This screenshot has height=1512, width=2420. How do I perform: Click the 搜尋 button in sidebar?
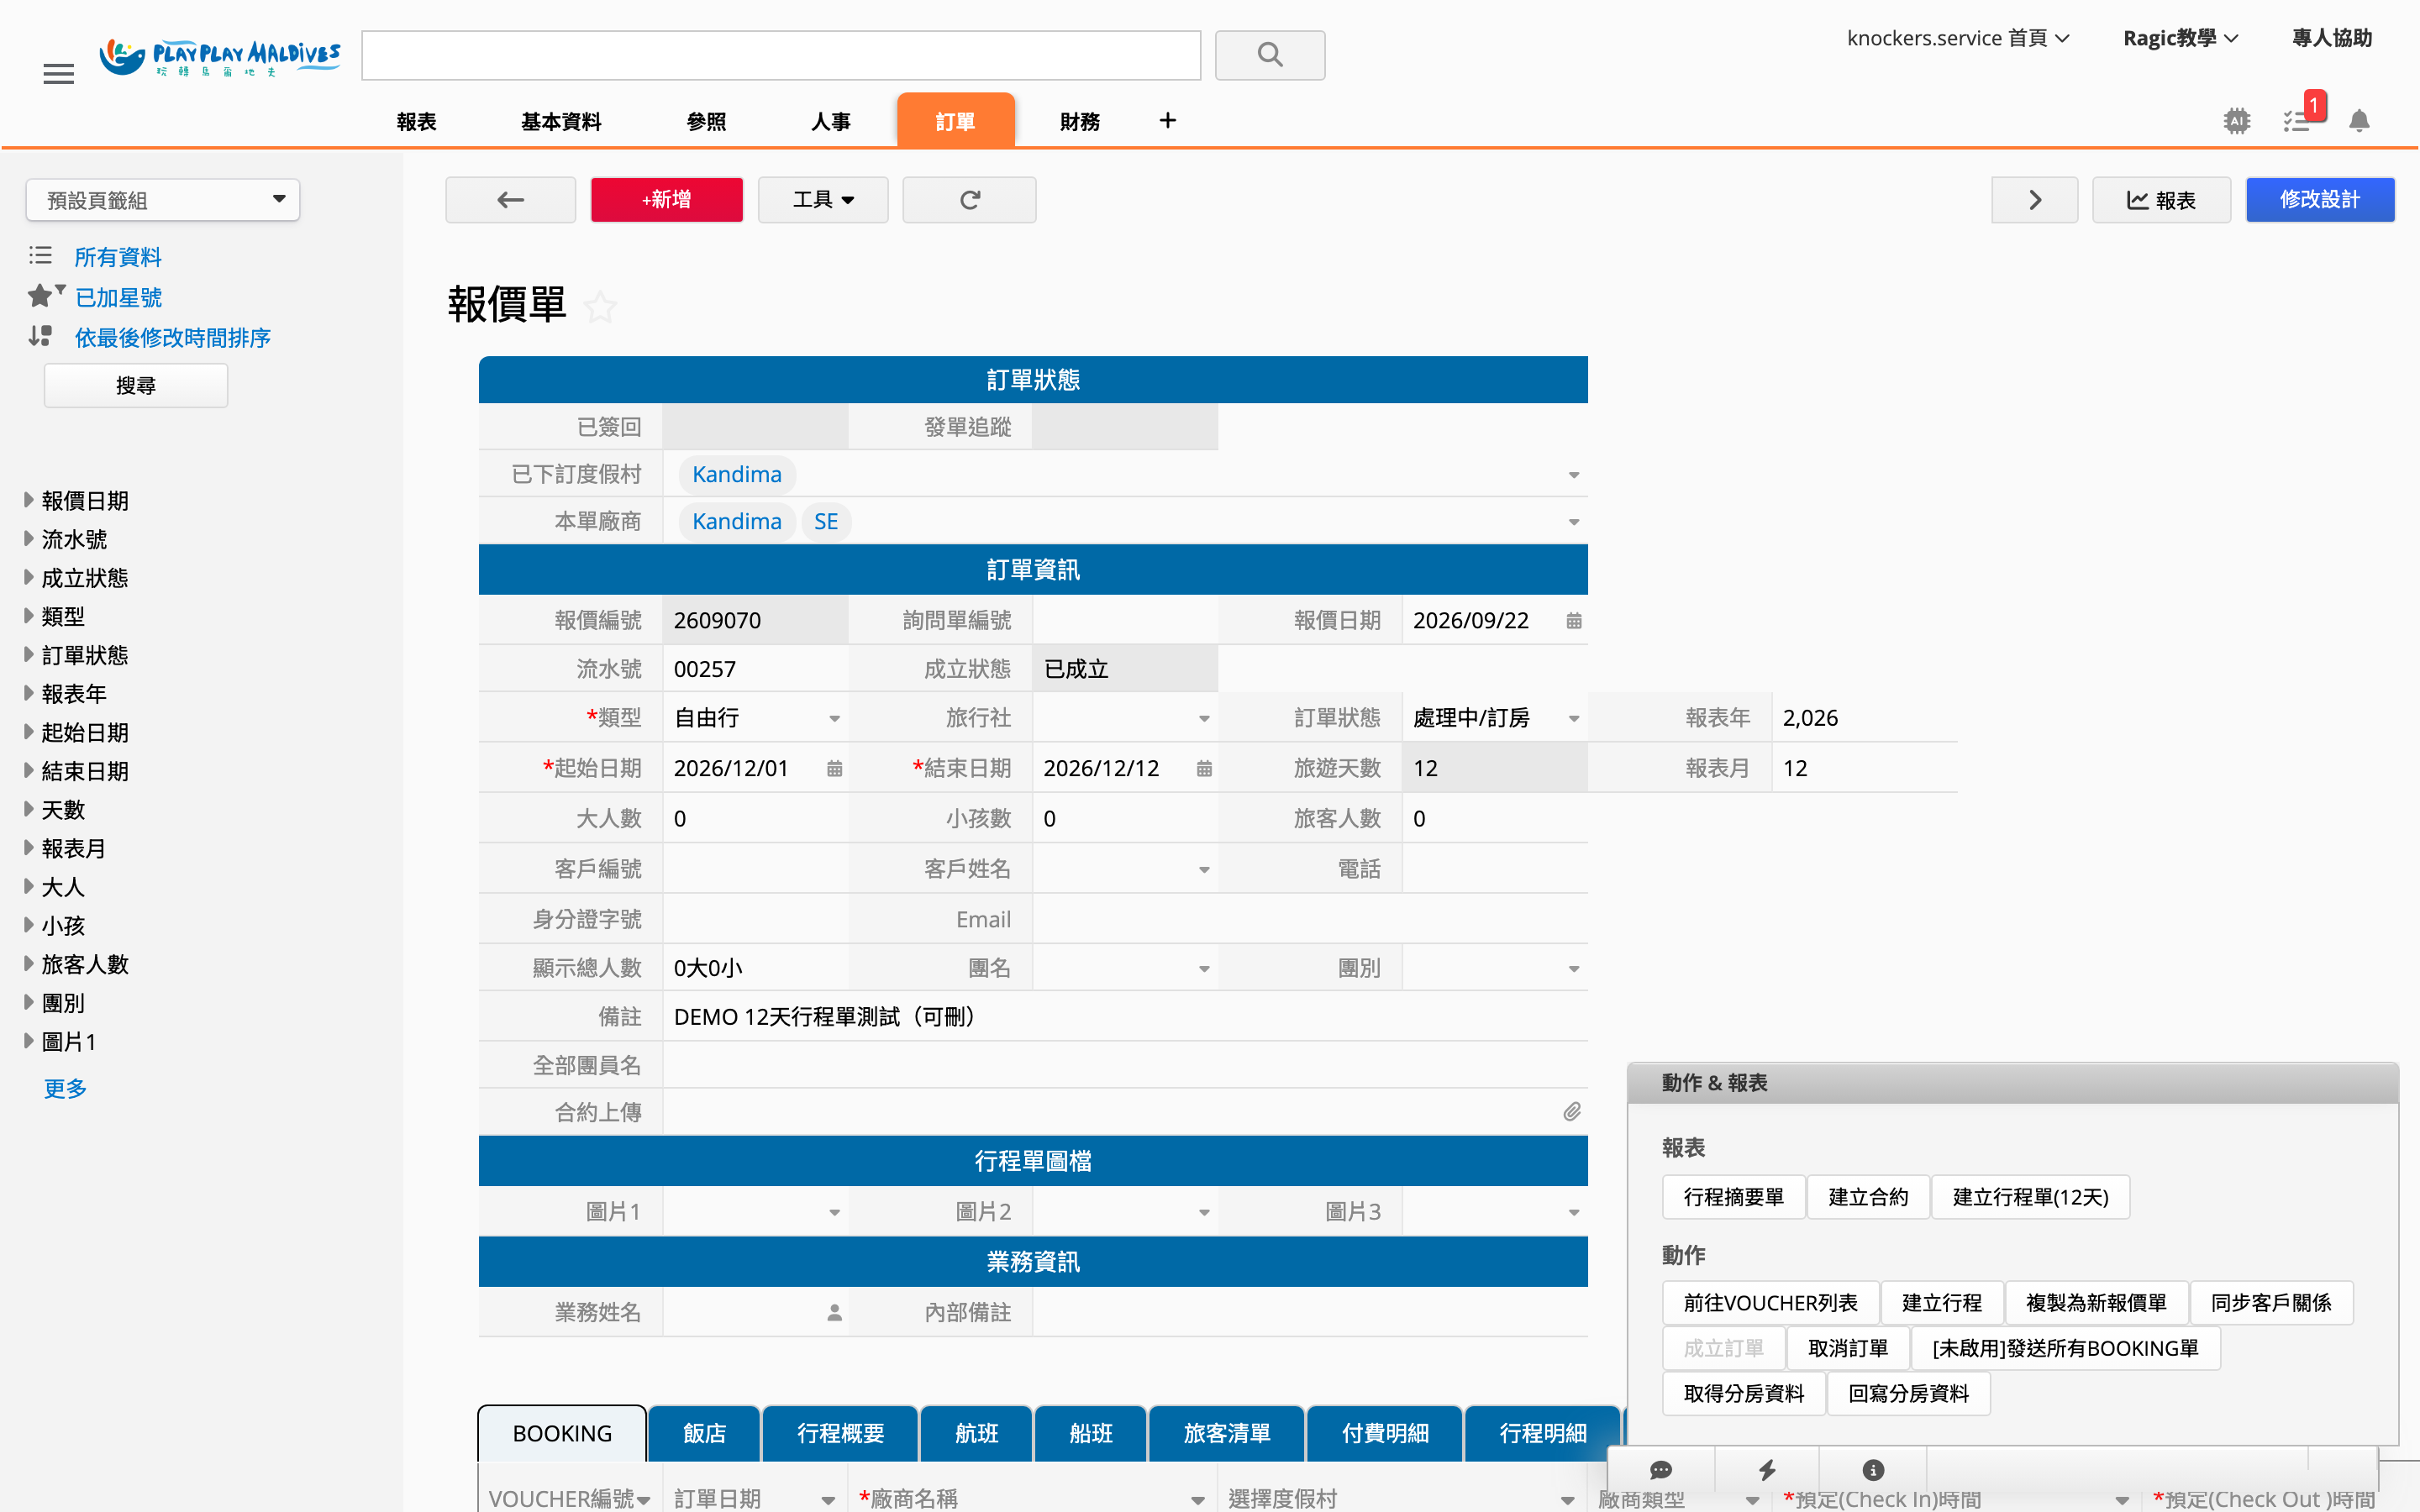[136, 385]
